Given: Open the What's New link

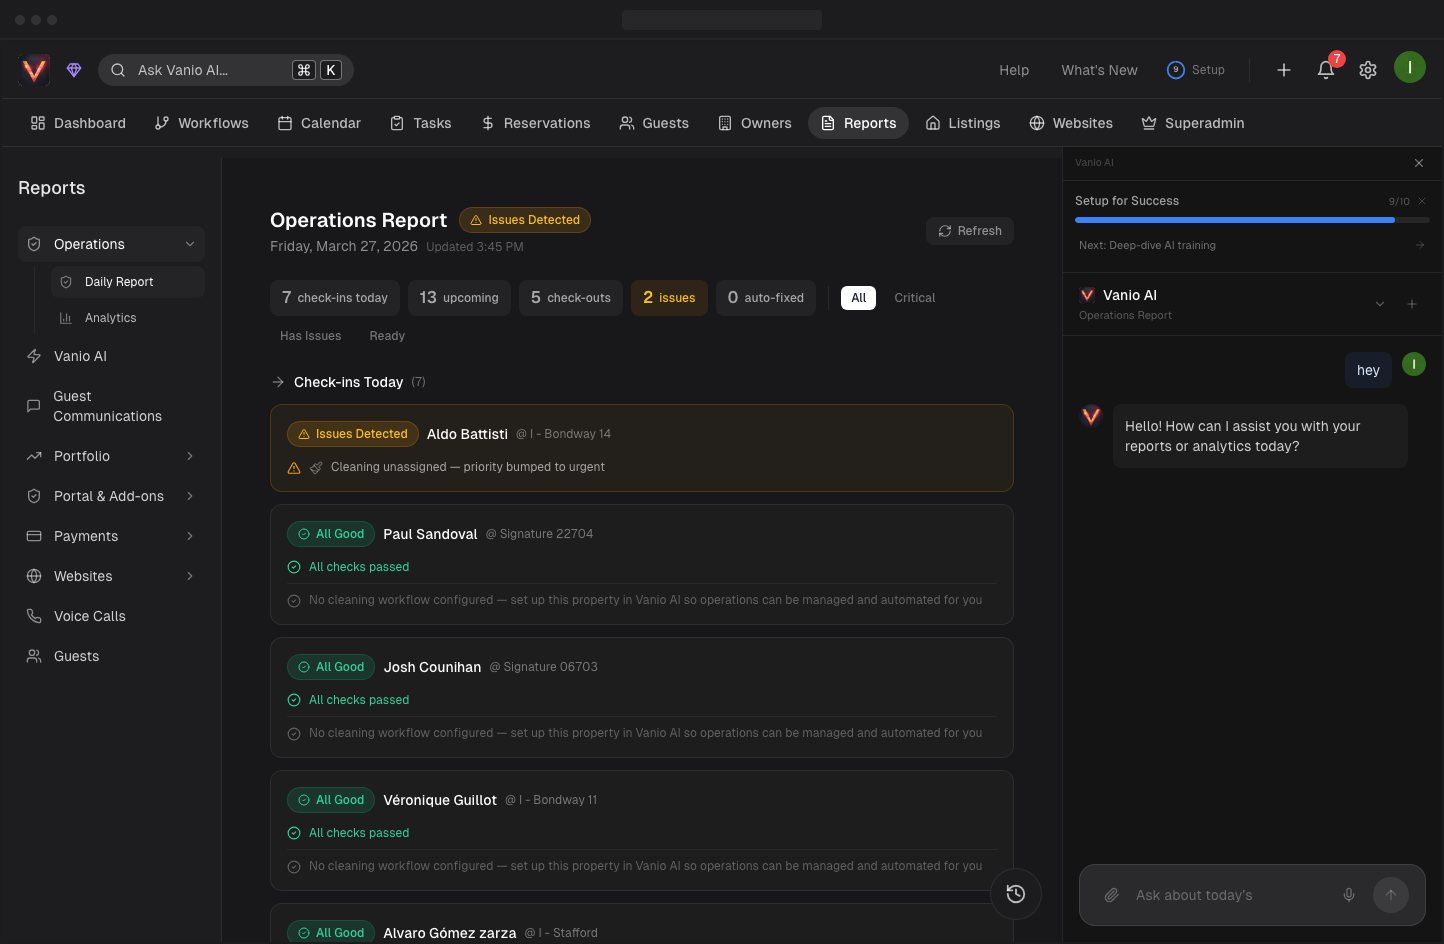Looking at the screenshot, I should 1099,70.
